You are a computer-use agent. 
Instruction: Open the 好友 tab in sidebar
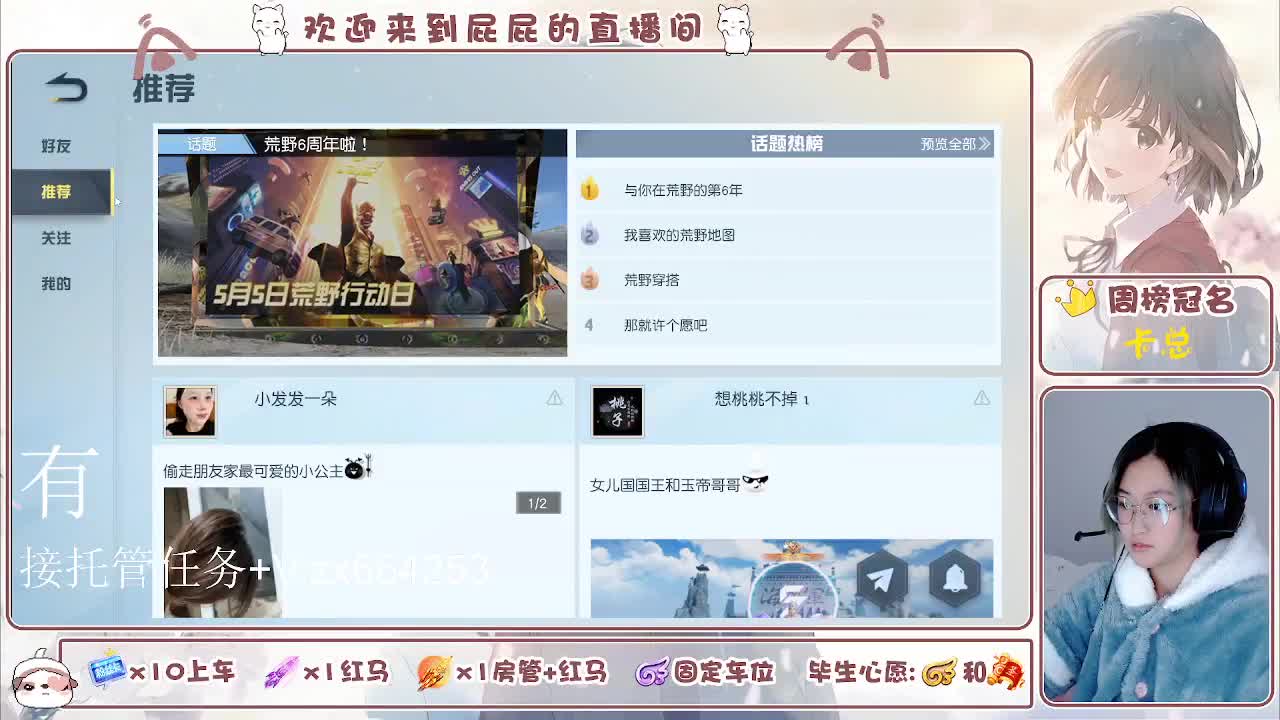(56, 146)
